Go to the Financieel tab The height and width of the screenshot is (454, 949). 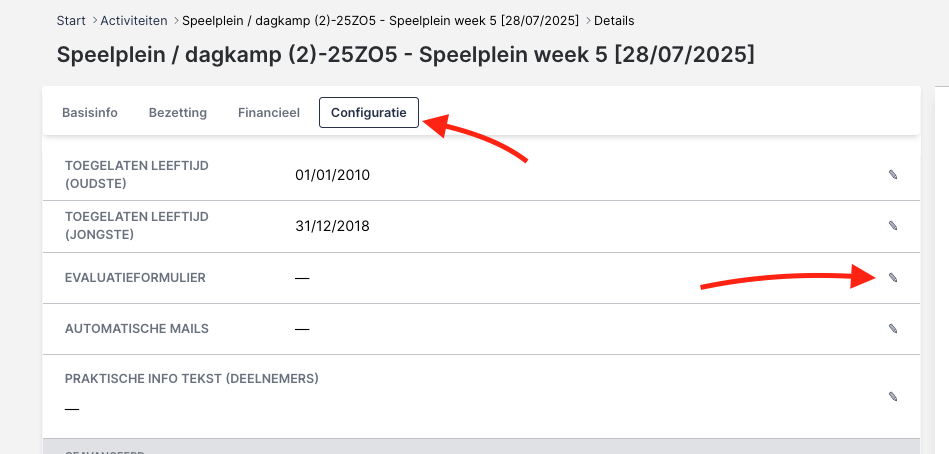click(x=269, y=113)
